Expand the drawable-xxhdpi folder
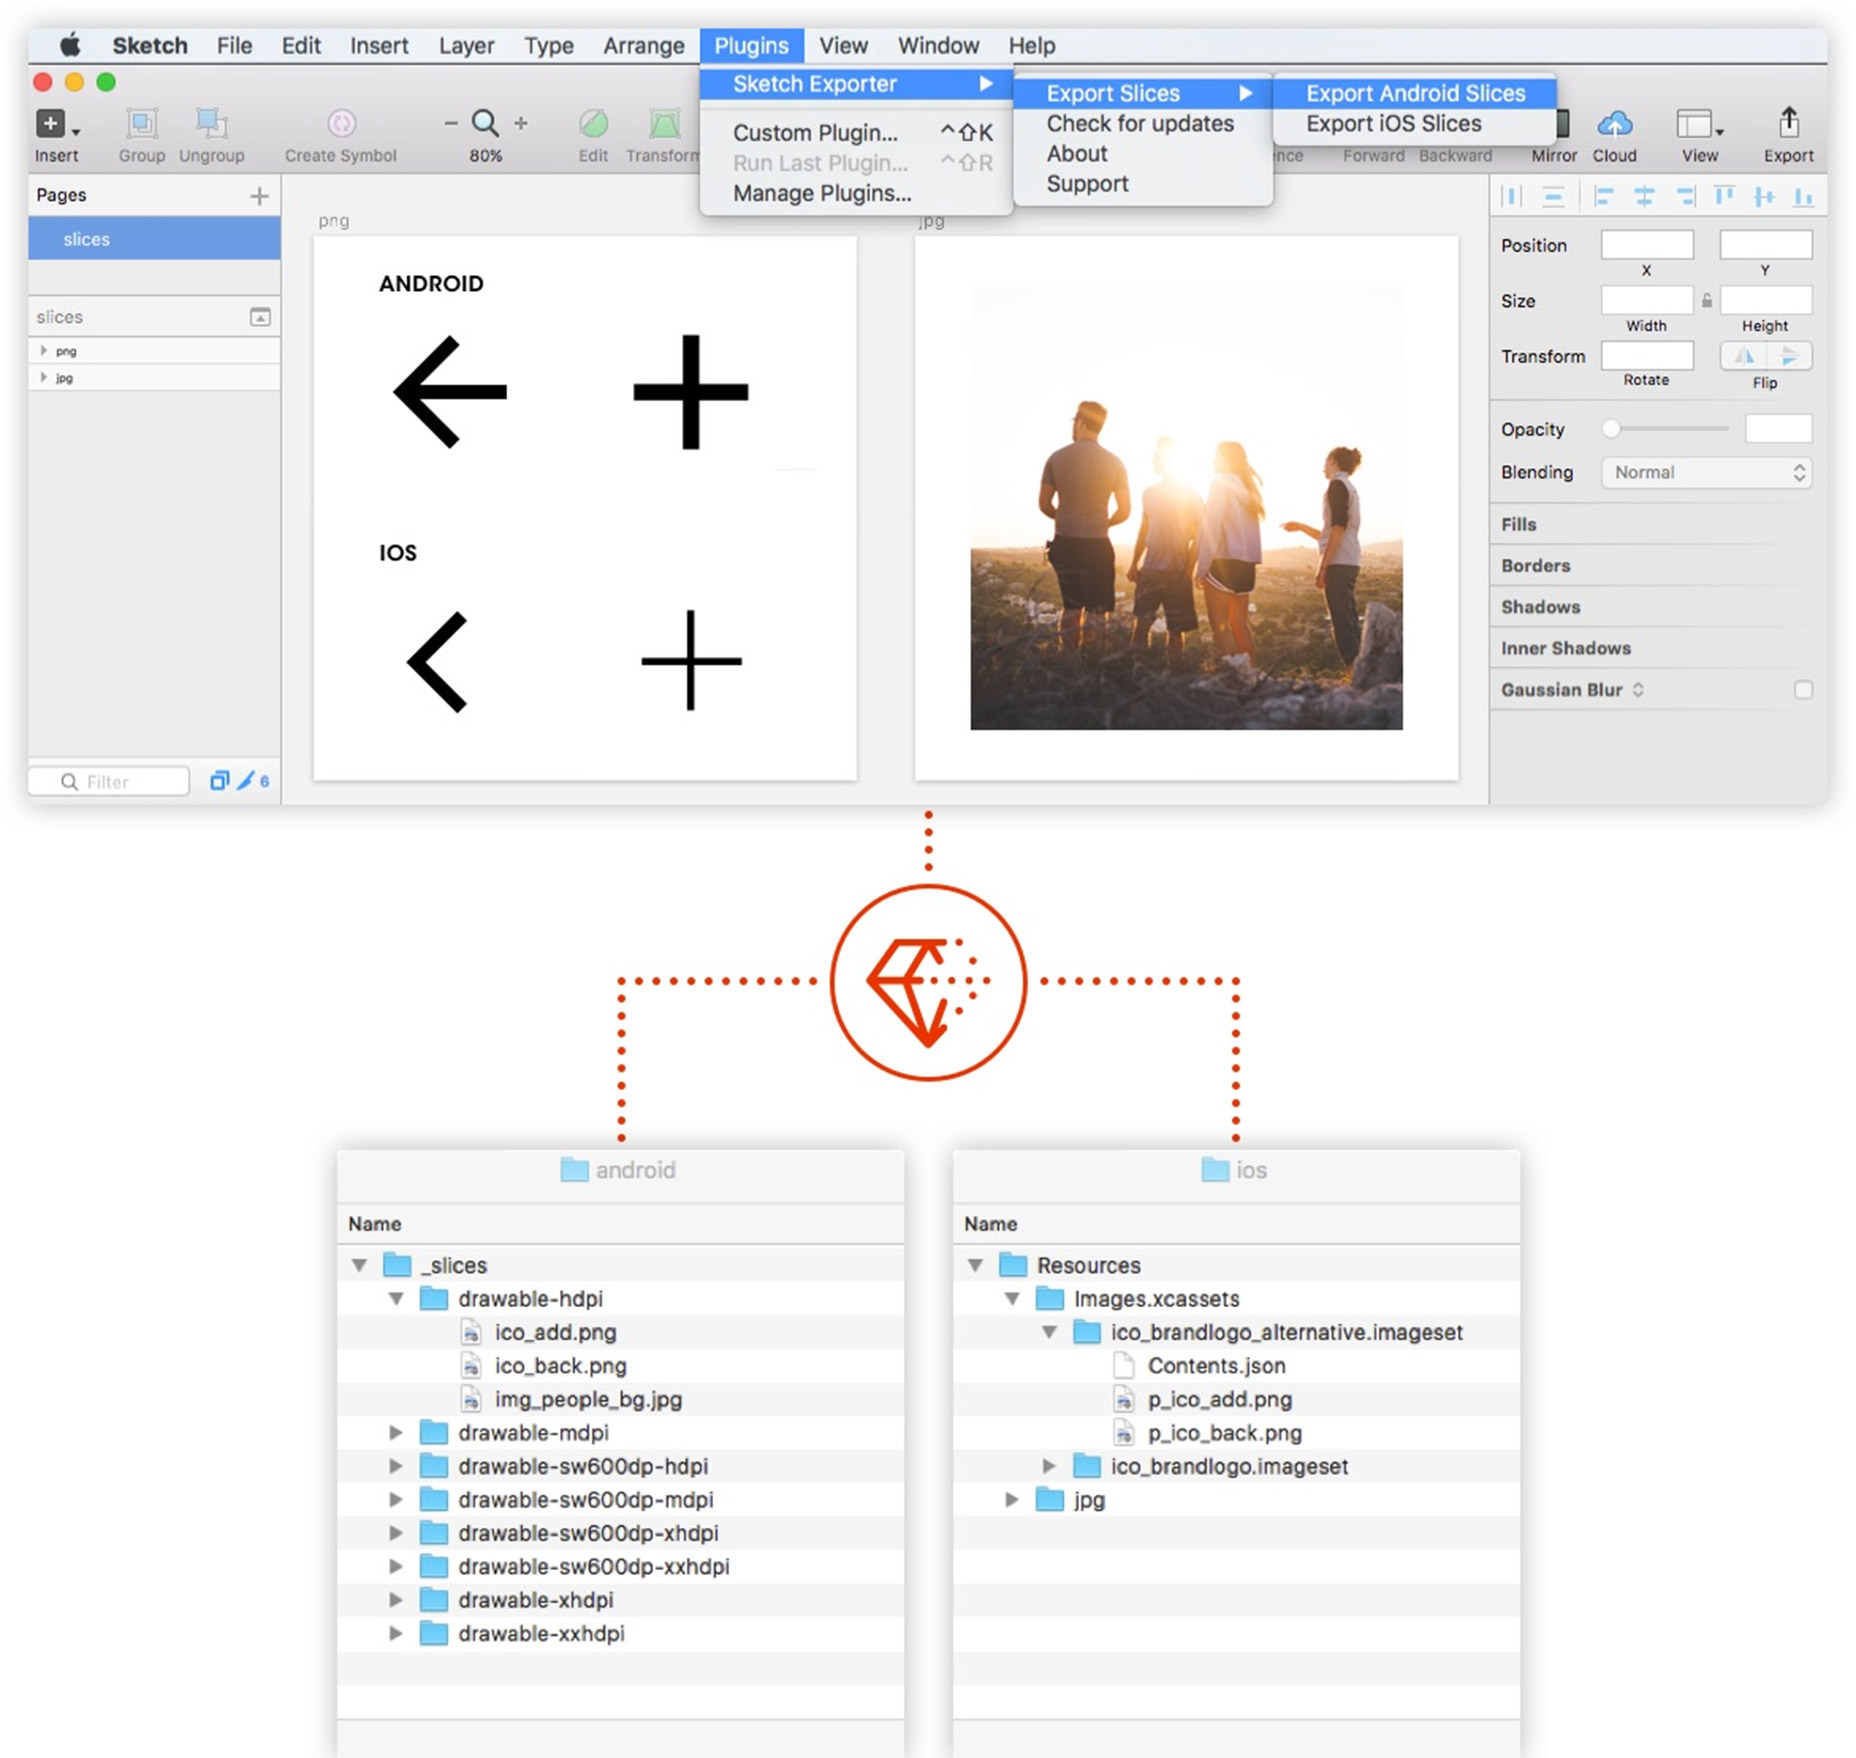This screenshot has width=1856, height=1758. pos(396,1634)
